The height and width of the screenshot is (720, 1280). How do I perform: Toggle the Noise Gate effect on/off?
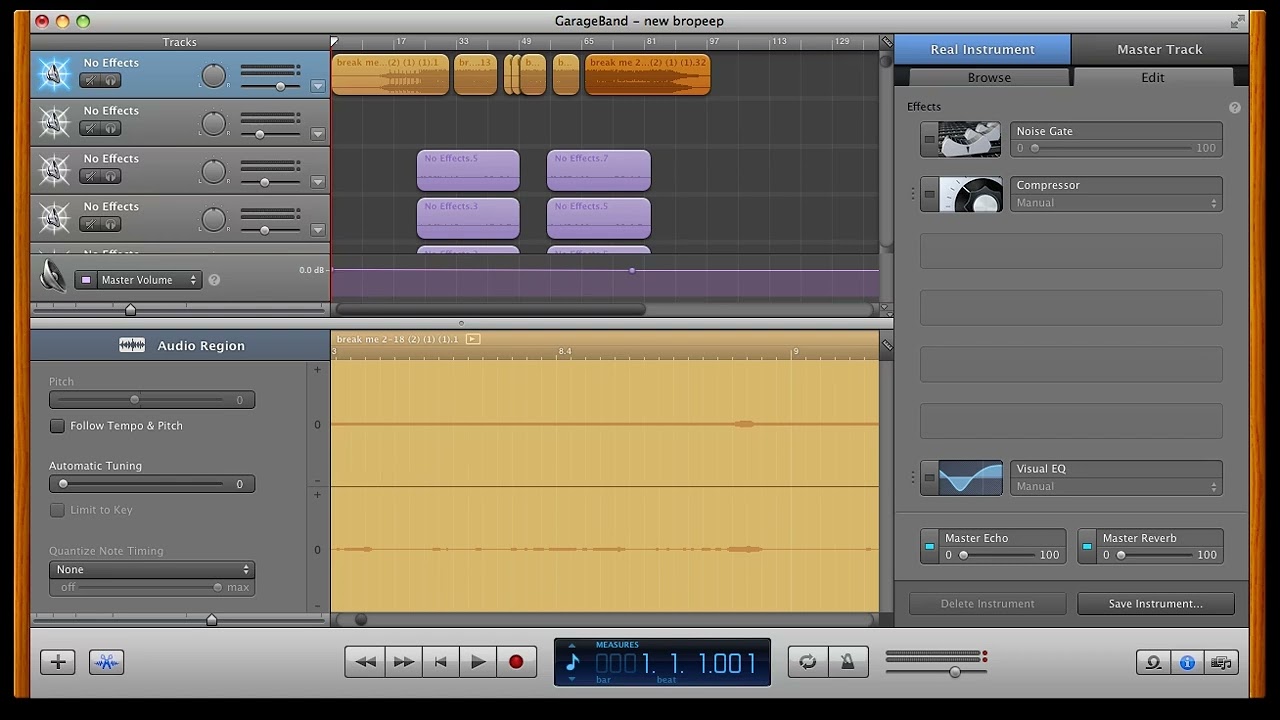pyautogui.click(x=929, y=140)
